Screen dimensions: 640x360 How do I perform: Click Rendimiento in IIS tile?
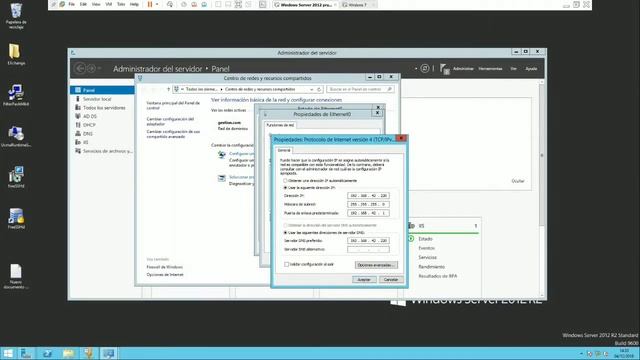tap(431, 267)
